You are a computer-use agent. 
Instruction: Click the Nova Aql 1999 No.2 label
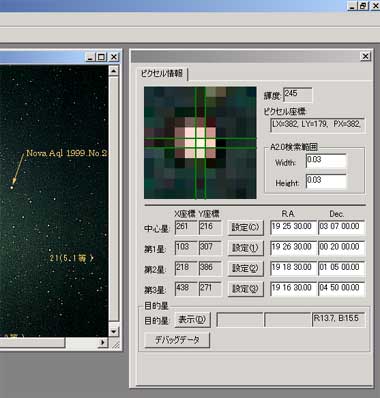coord(67,153)
